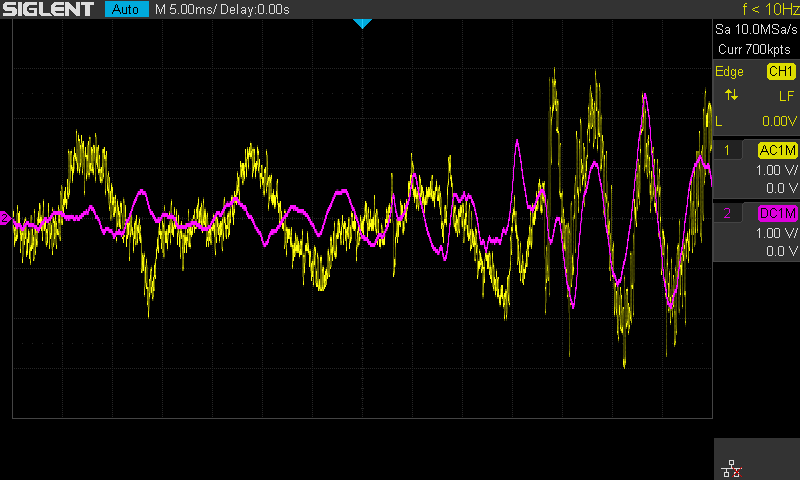Click the 0.0 V offset under DC1M

(781, 251)
